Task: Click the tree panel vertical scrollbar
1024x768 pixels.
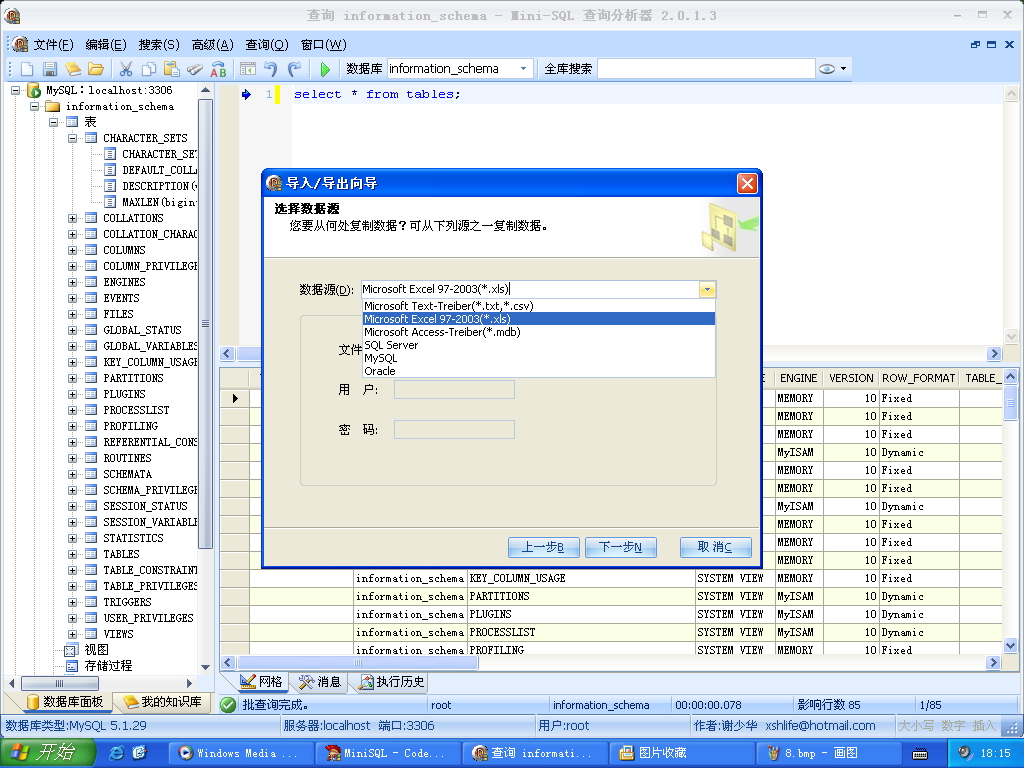Action: (205, 323)
